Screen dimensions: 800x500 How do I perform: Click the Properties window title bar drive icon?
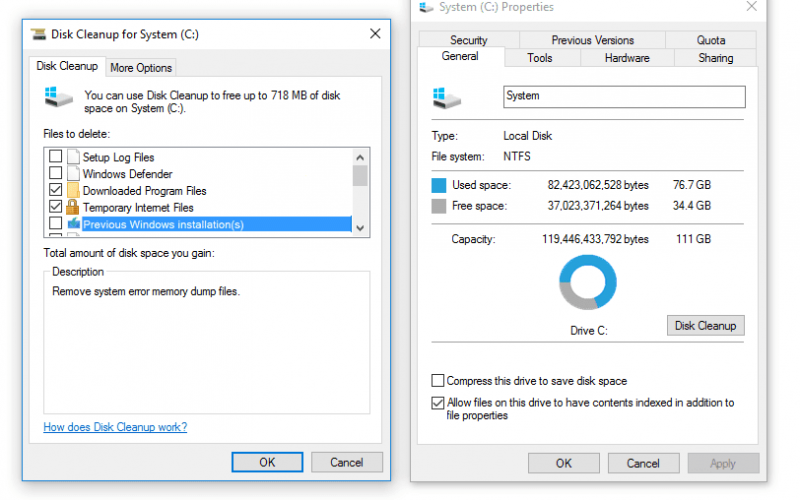point(427,7)
